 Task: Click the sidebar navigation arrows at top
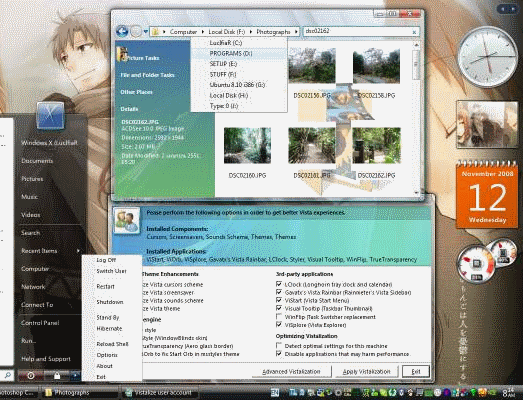click(507, 9)
